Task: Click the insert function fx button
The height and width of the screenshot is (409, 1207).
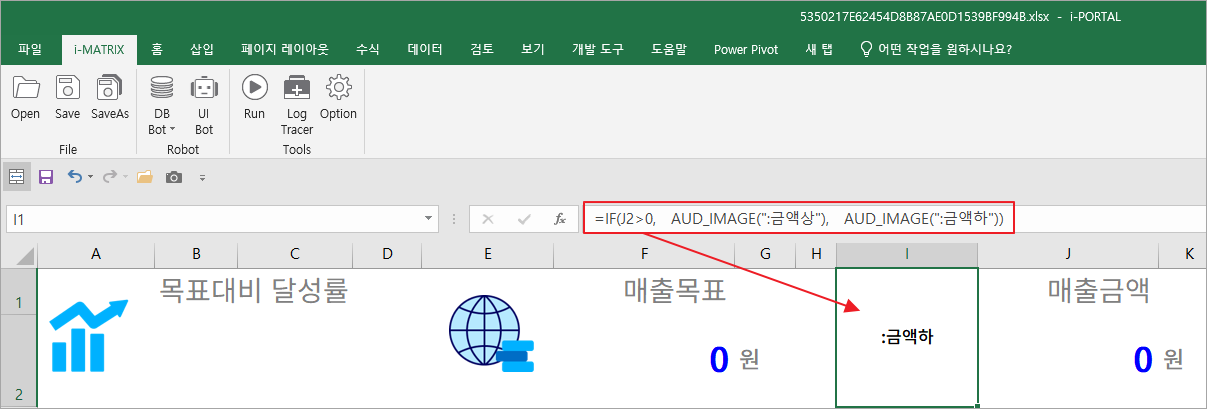Action: 560,218
